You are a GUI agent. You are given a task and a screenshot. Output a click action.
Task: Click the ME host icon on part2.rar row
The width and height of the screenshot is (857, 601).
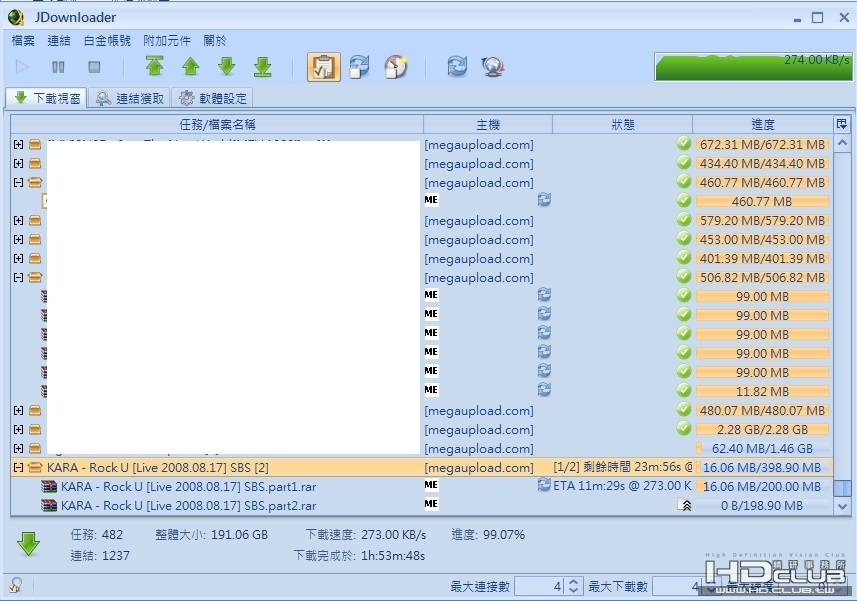(x=431, y=504)
